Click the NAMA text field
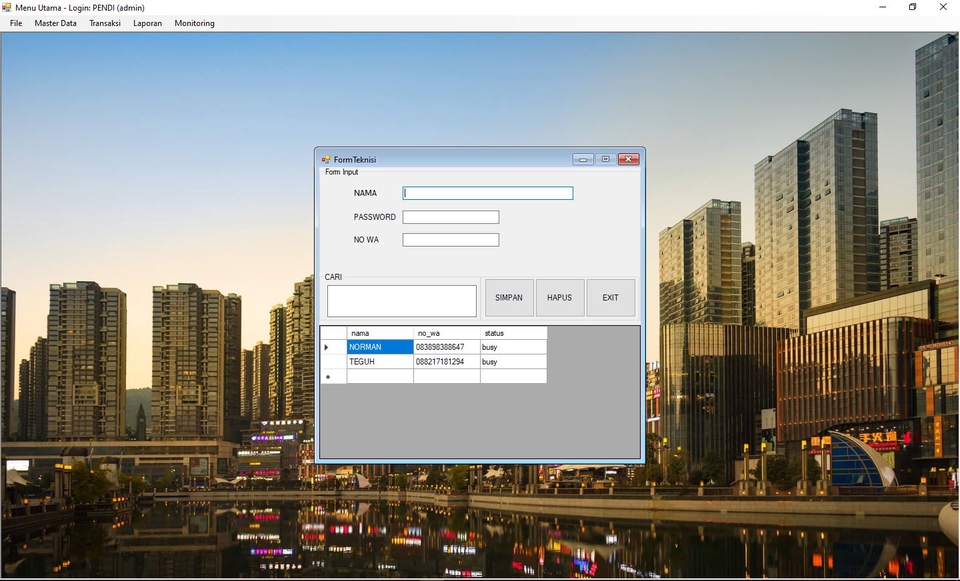Image resolution: width=960 pixels, height=581 pixels. (x=488, y=193)
